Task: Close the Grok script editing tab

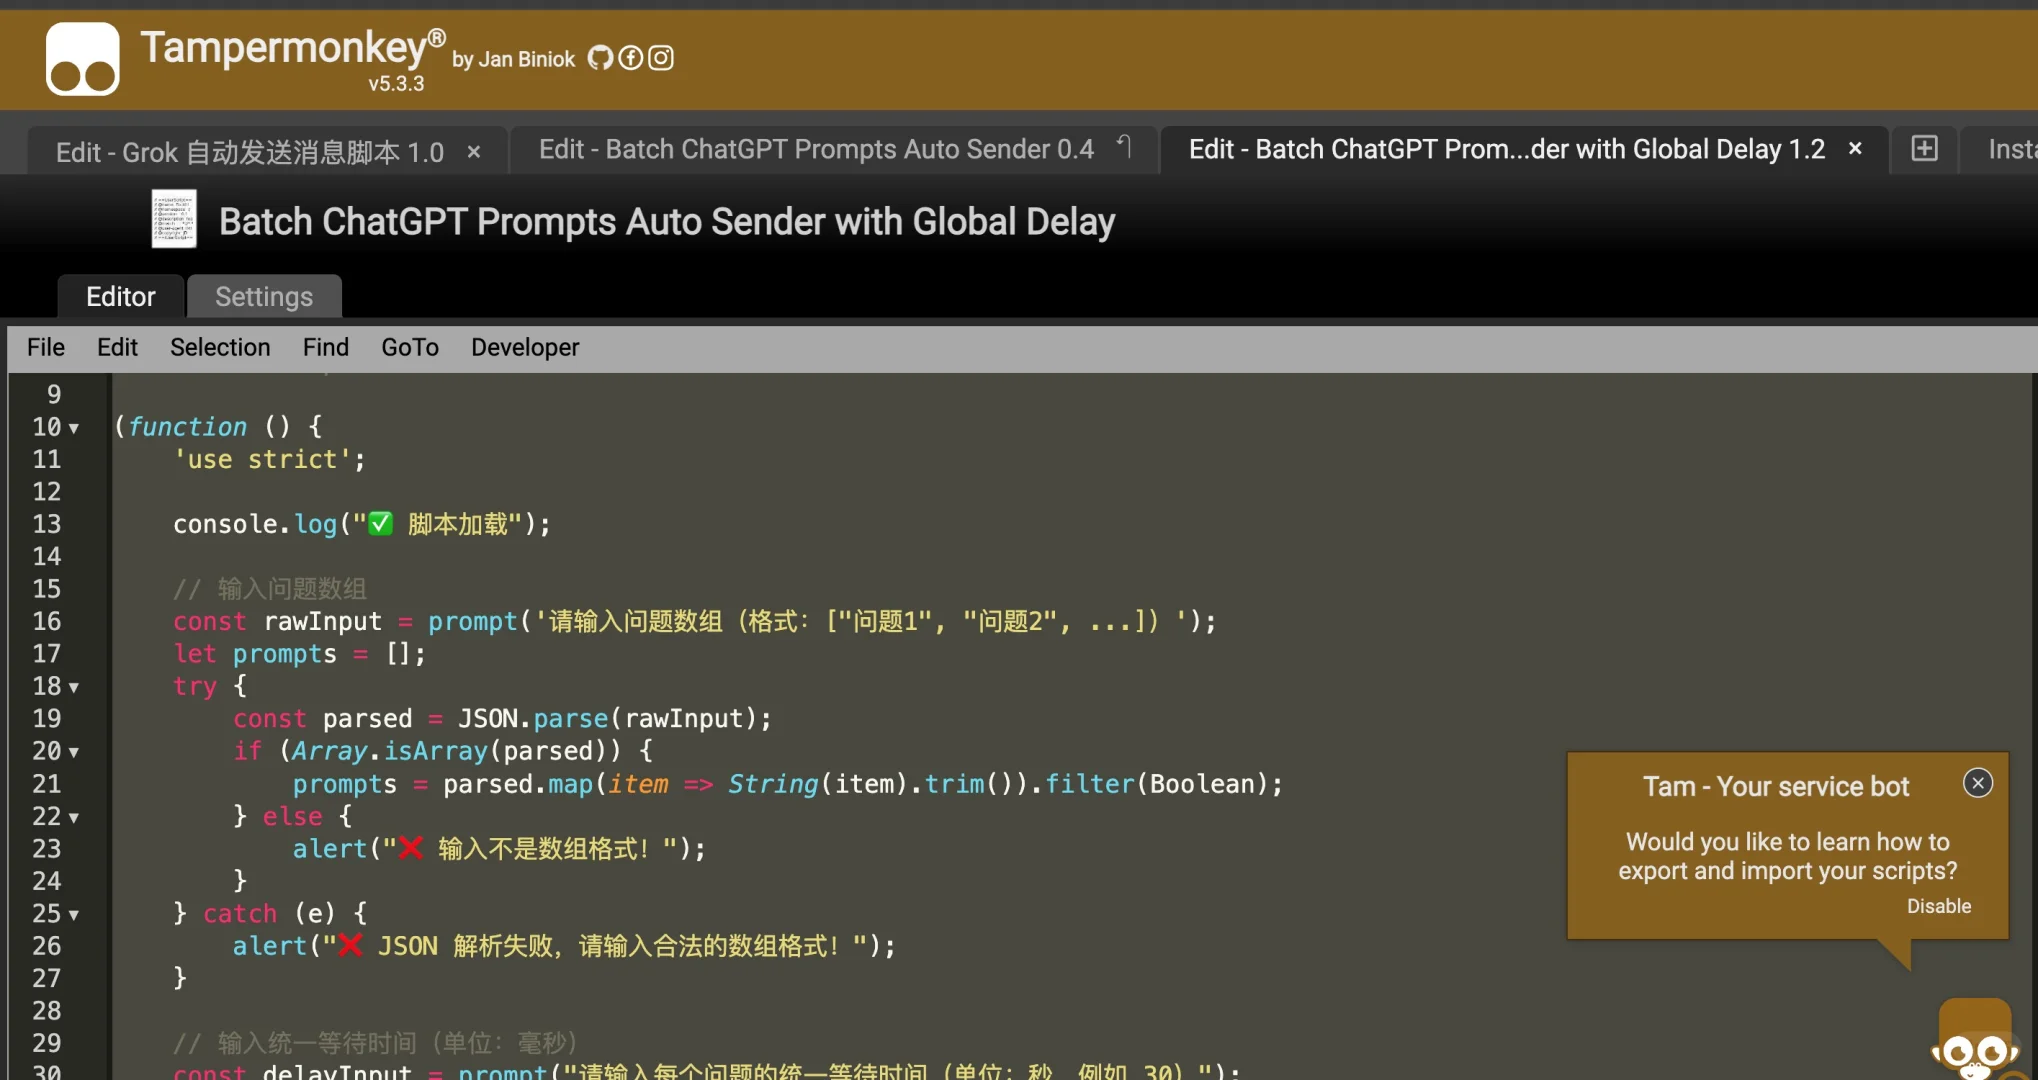Action: [474, 152]
